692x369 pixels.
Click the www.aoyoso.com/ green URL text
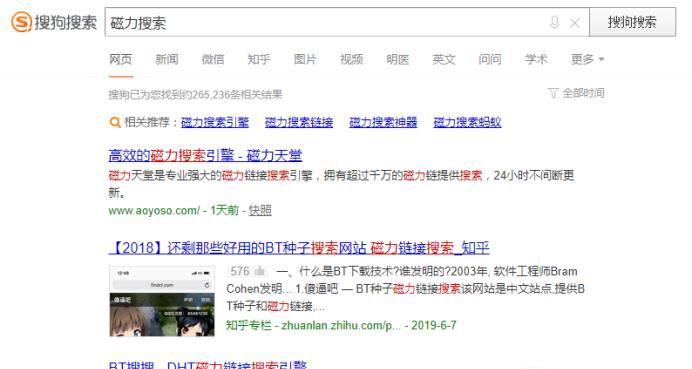click(154, 211)
